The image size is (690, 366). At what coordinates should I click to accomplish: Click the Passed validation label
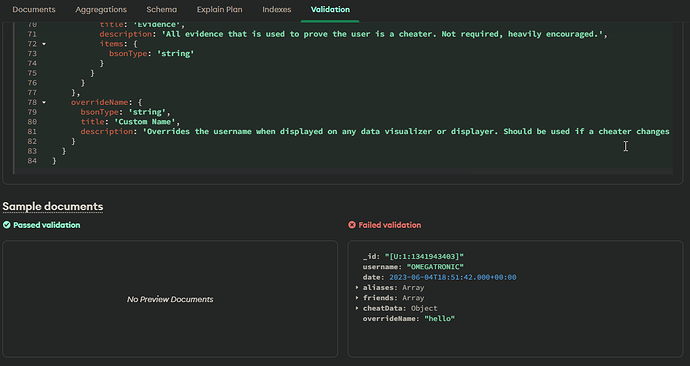point(47,225)
